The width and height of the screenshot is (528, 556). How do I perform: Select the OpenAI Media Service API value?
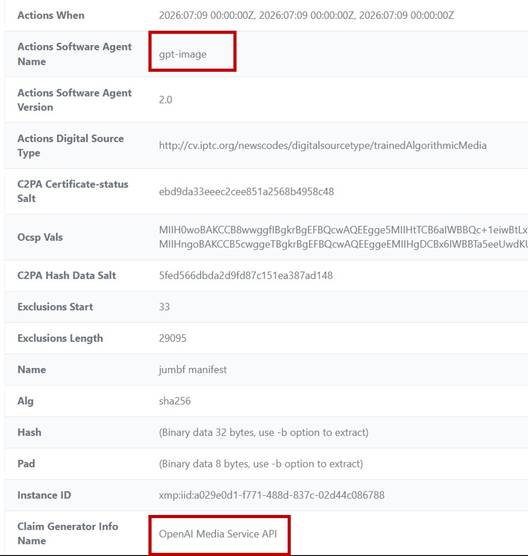coord(218,534)
